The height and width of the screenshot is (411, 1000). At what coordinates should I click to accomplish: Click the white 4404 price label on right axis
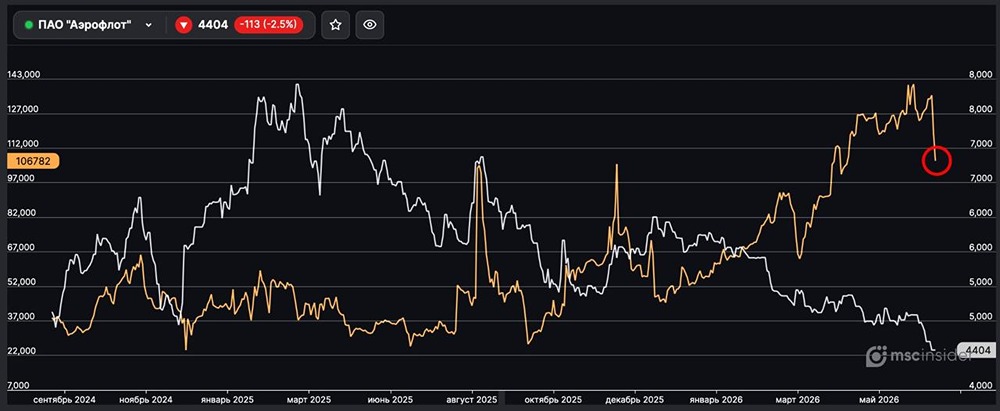click(x=976, y=350)
